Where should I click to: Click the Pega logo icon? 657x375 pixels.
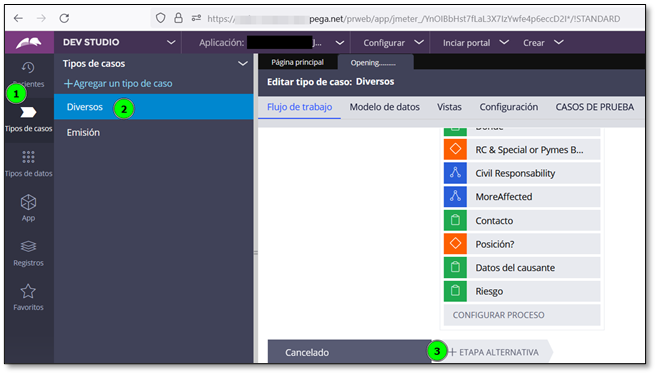tap(28, 42)
